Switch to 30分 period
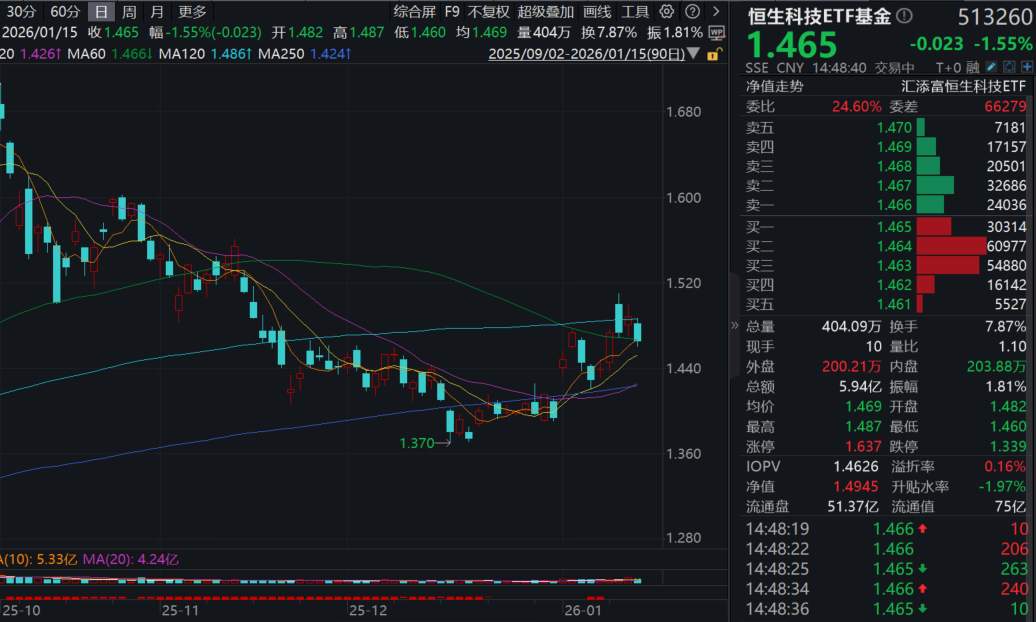Screen dimensions: 1036x622 [x=21, y=12]
